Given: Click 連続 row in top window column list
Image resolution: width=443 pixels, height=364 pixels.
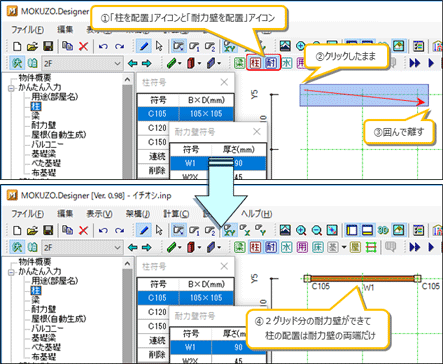Looking at the screenshot, I should coord(153,156).
